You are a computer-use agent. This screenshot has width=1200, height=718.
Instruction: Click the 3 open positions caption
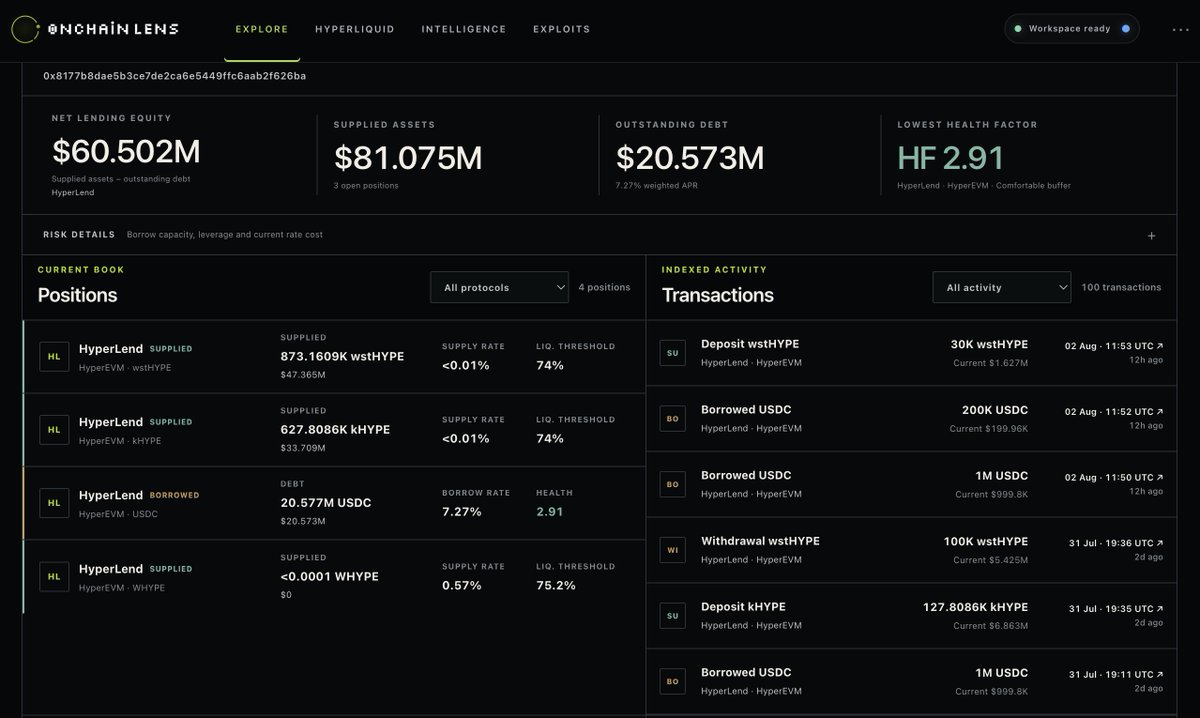366,186
